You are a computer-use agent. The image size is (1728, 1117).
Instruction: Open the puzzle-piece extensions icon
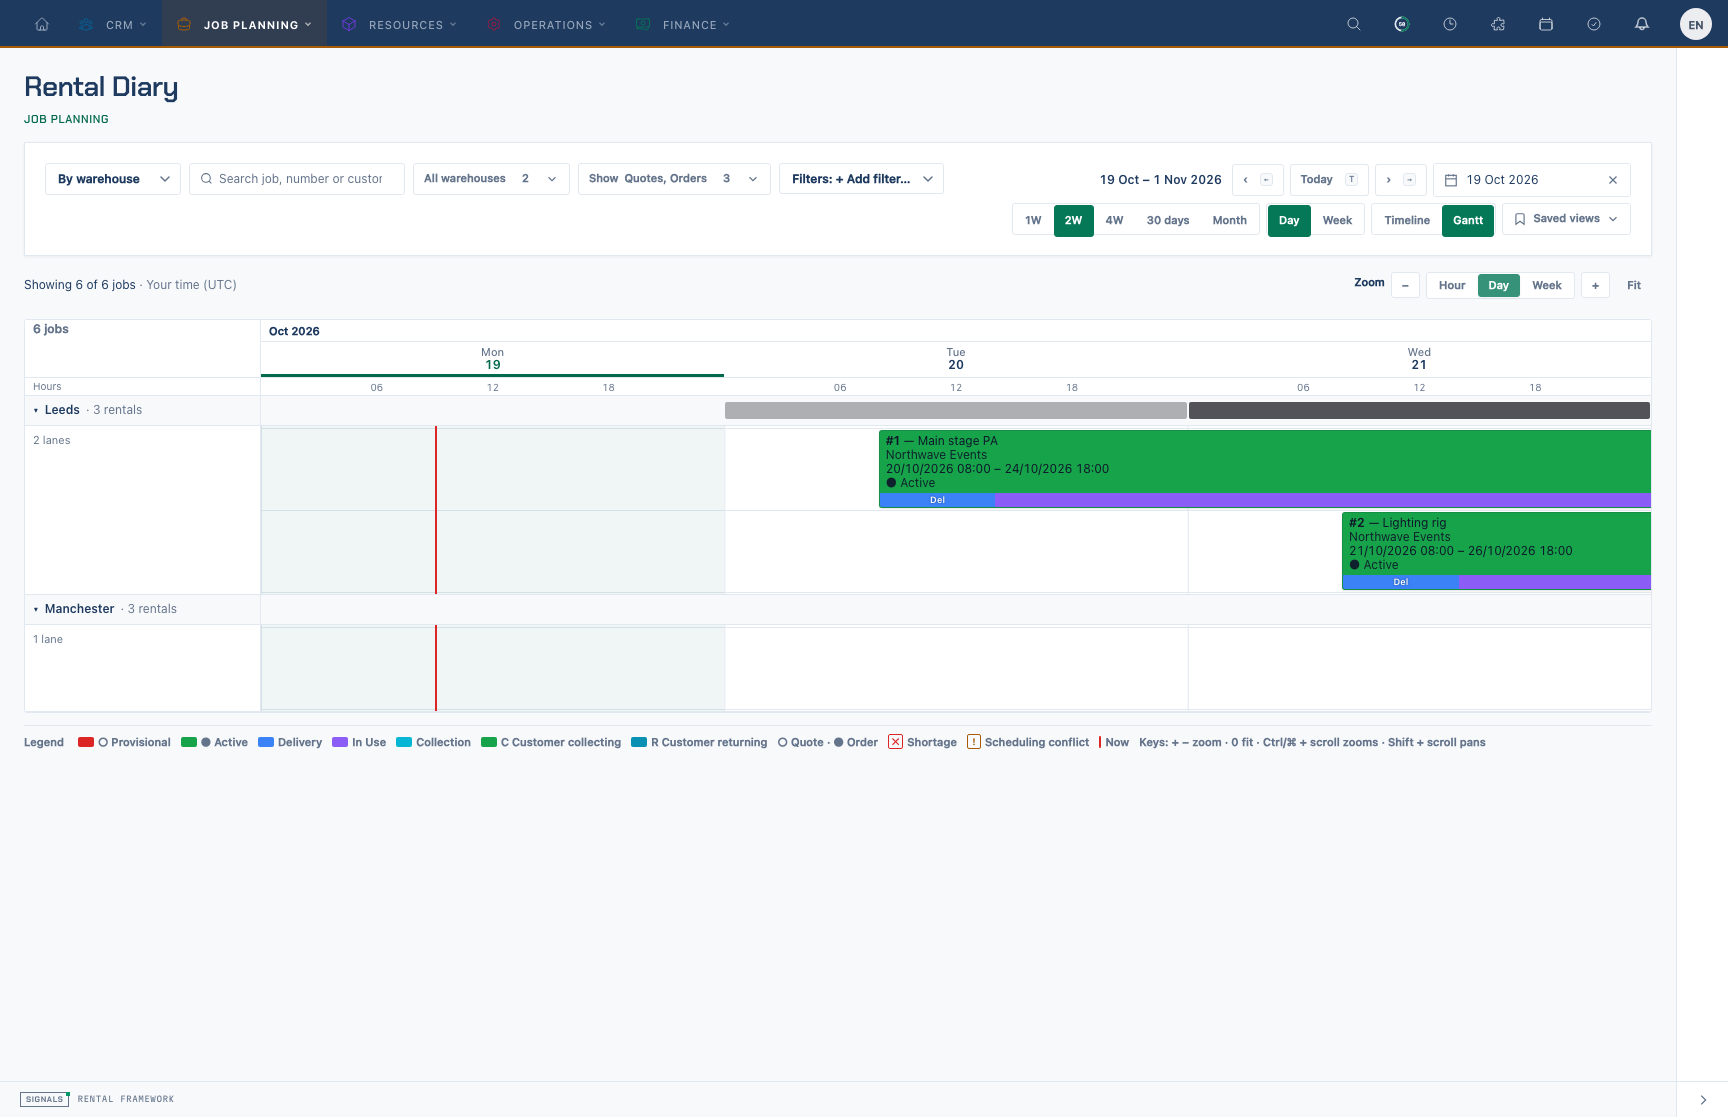click(1498, 24)
